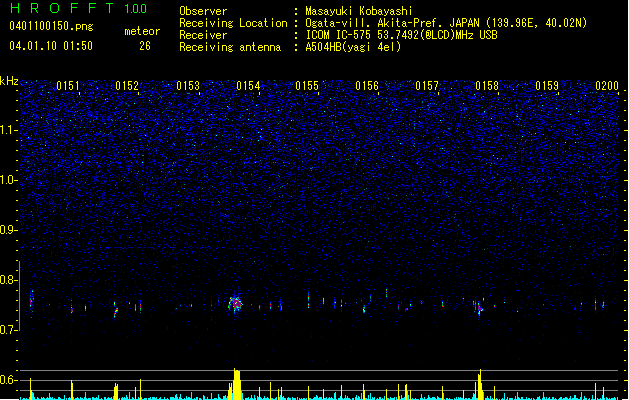This screenshot has height=400, width=629.
Task: Click the 0.8 kHz frequency tick label
Action: [x=9, y=280]
